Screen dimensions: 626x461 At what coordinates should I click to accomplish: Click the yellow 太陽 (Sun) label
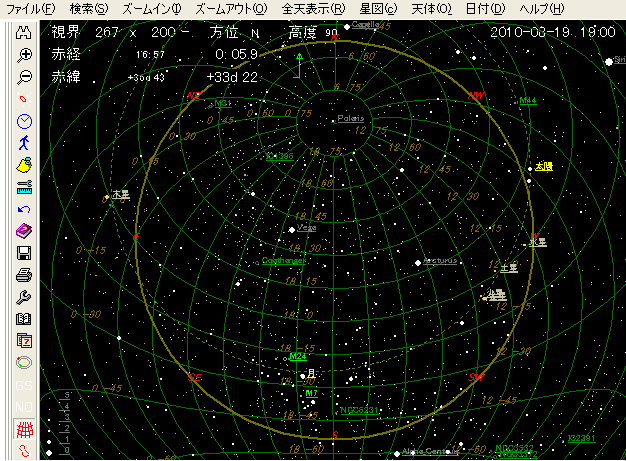click(544, 166)
